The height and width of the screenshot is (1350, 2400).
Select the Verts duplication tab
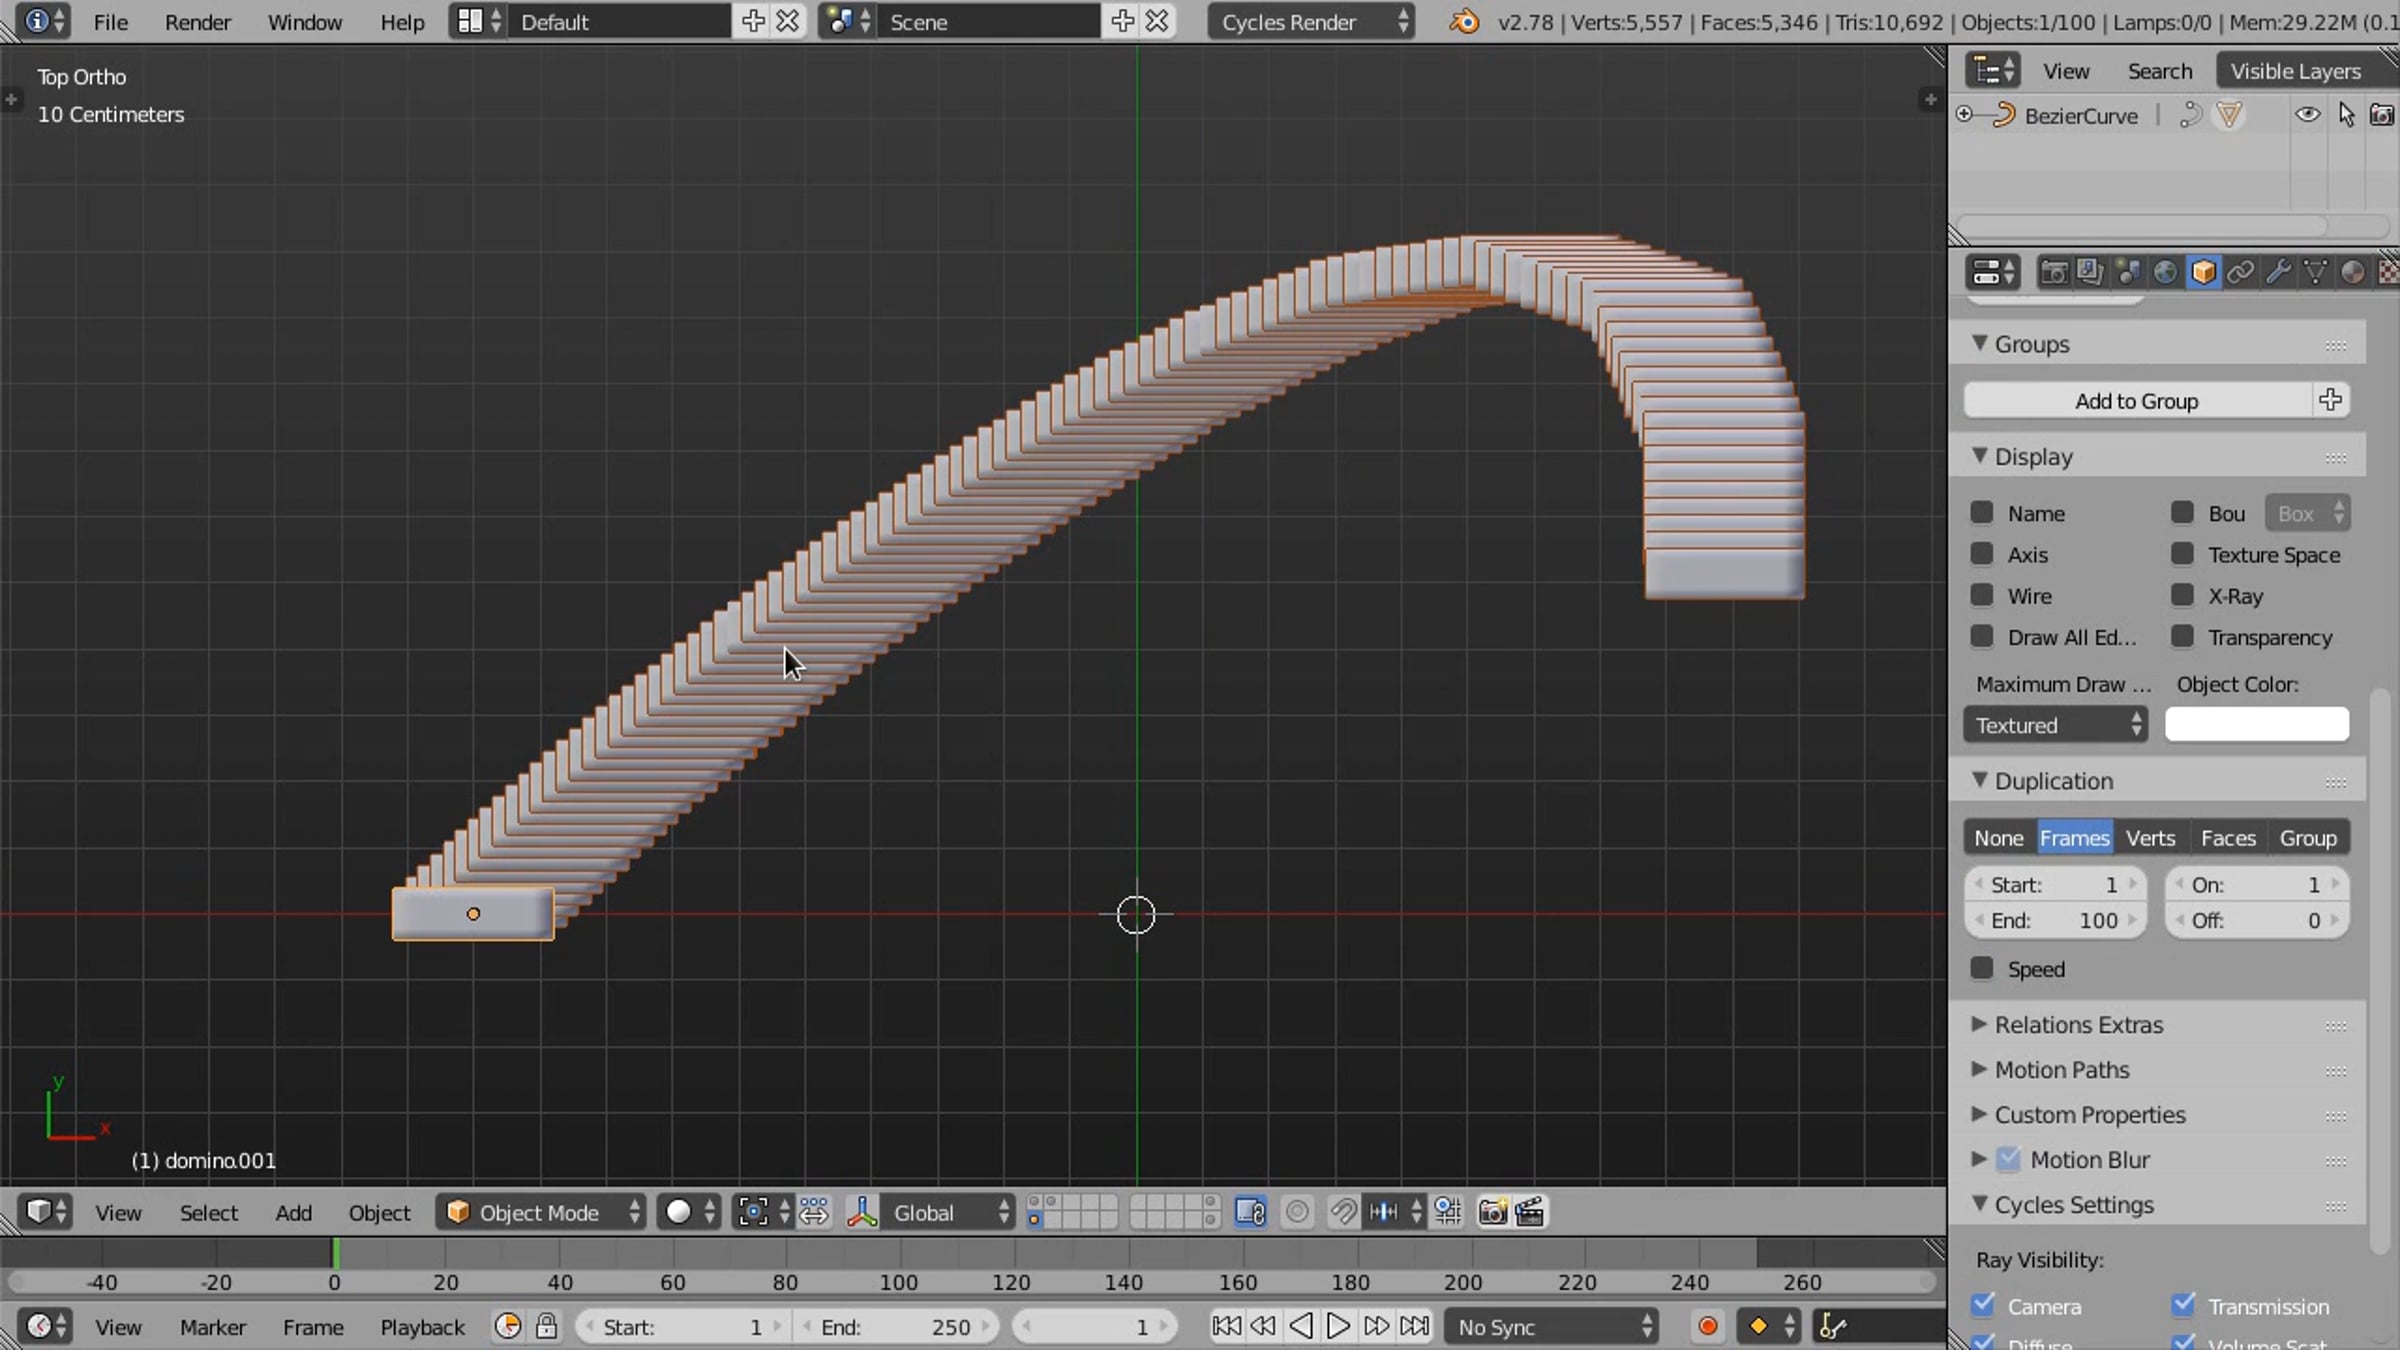(2150, 838)
